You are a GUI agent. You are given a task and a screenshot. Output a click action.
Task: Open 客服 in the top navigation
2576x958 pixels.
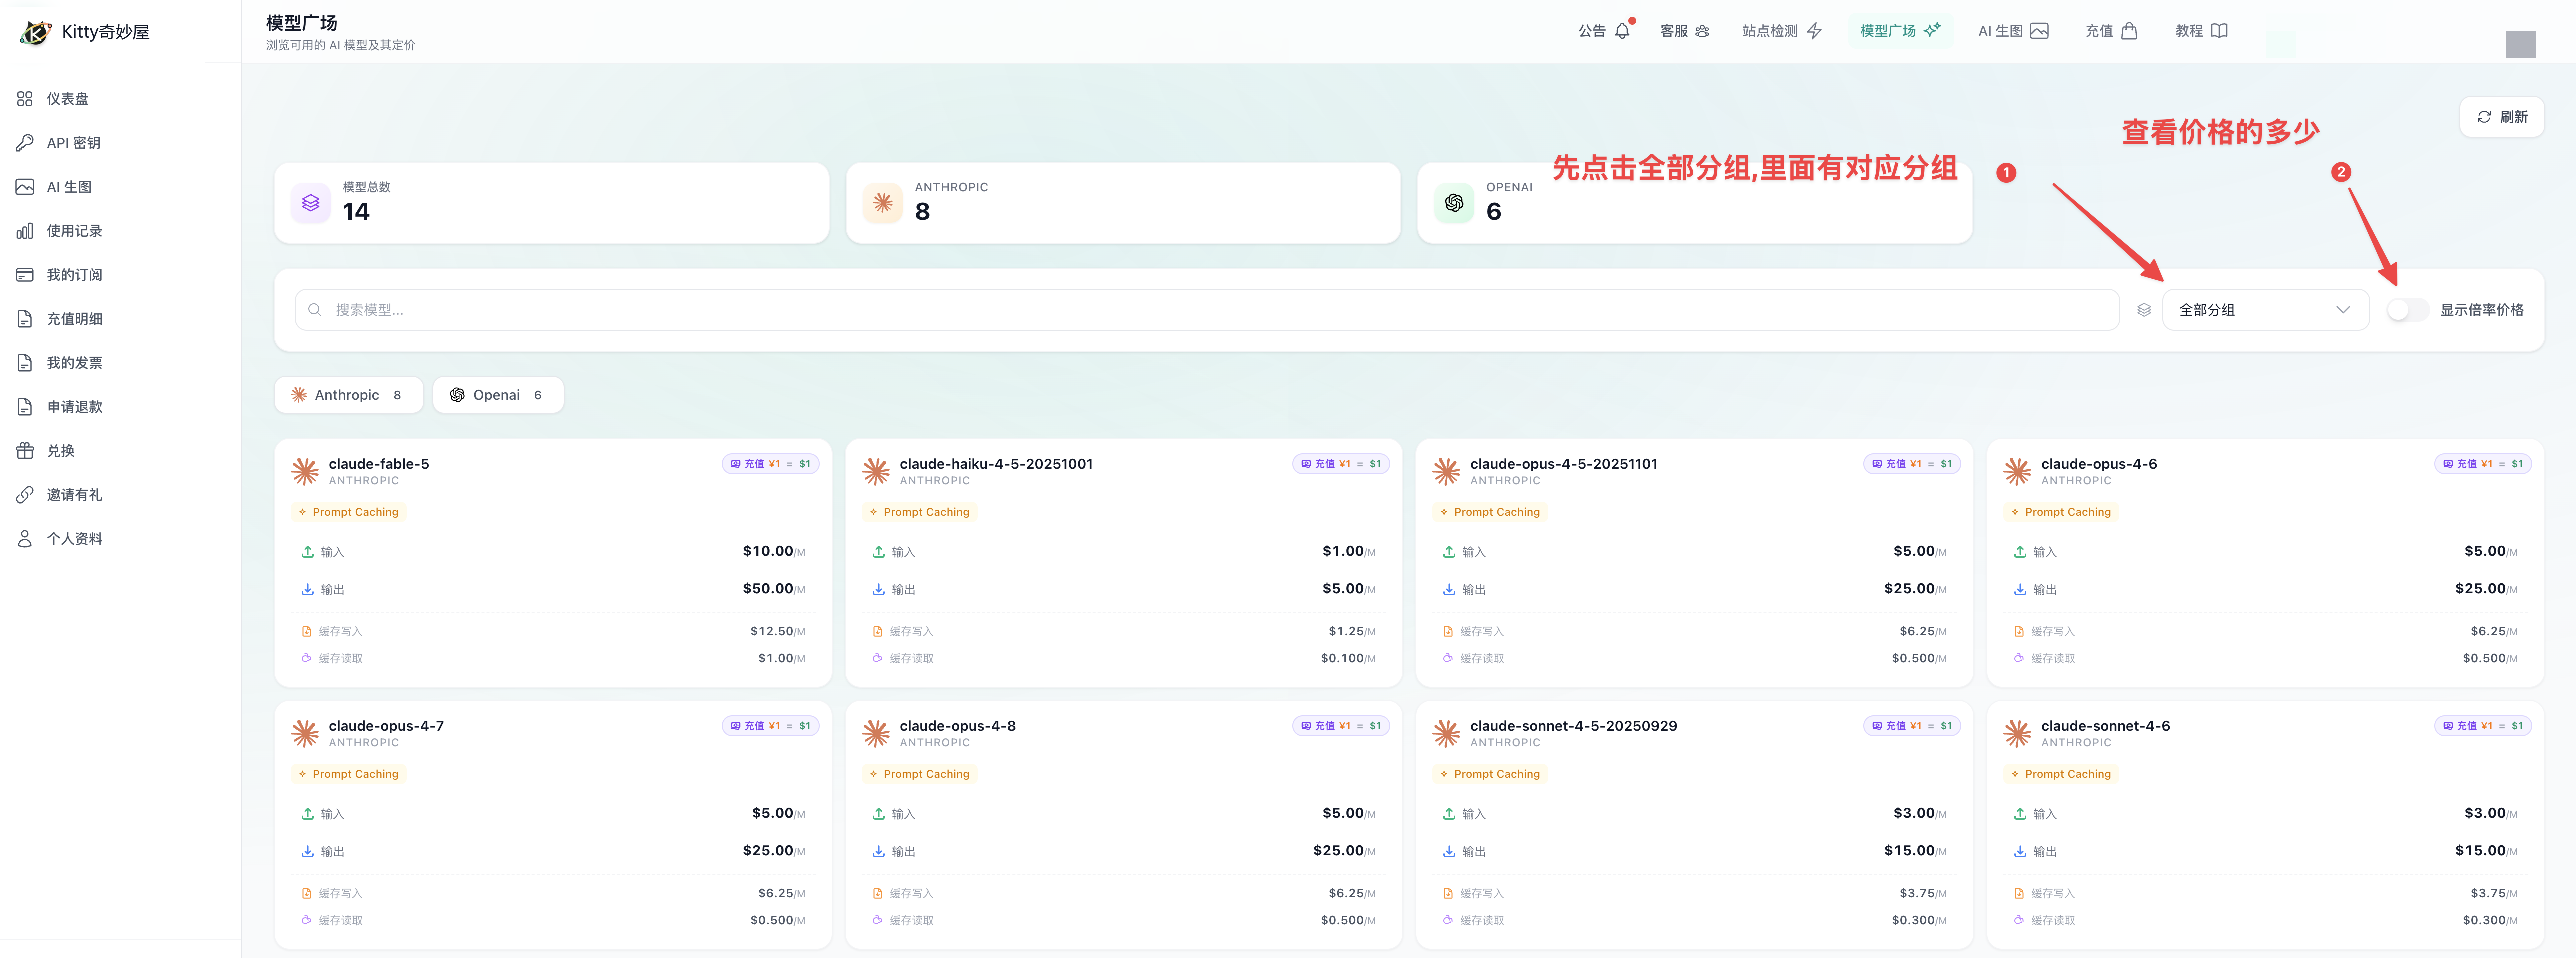coord(1685,31)
